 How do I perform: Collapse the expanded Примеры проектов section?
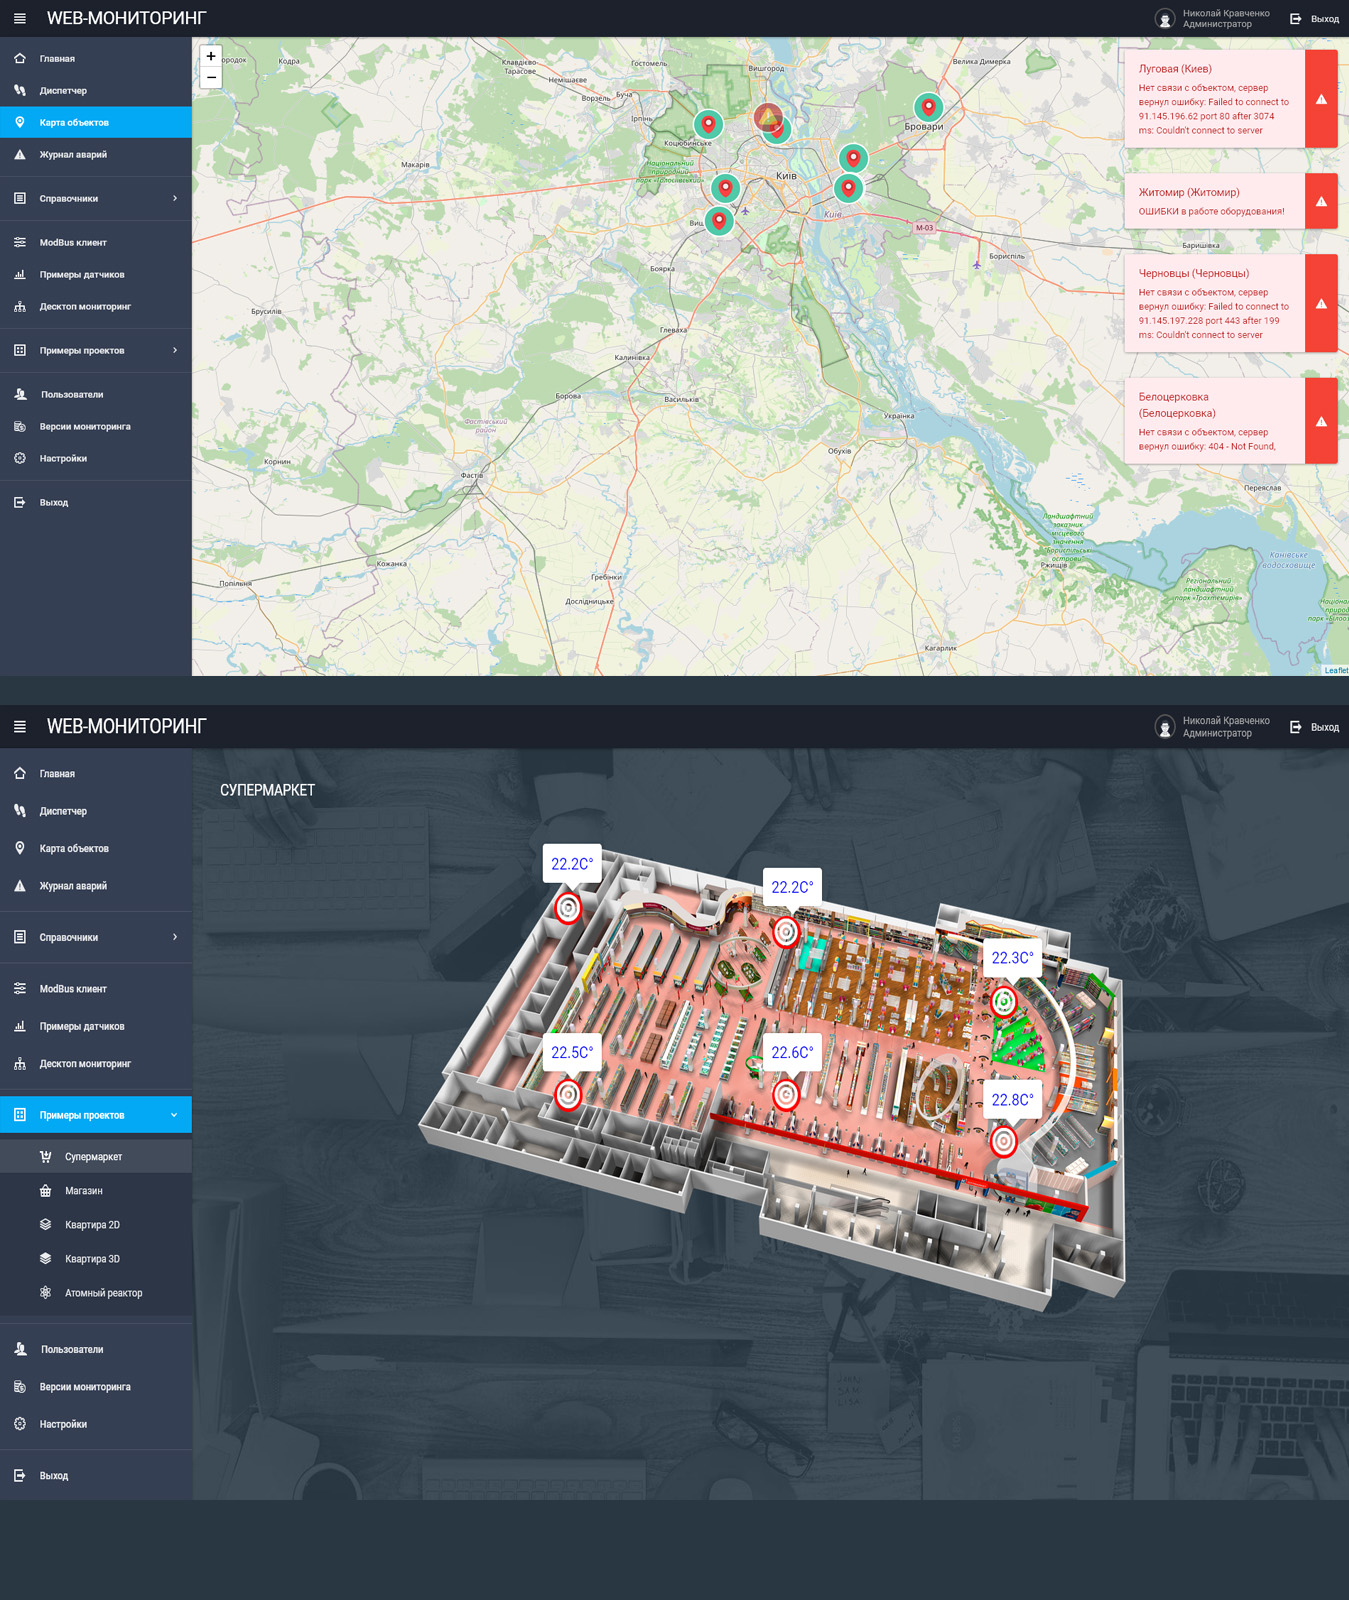pos(174,1115)
